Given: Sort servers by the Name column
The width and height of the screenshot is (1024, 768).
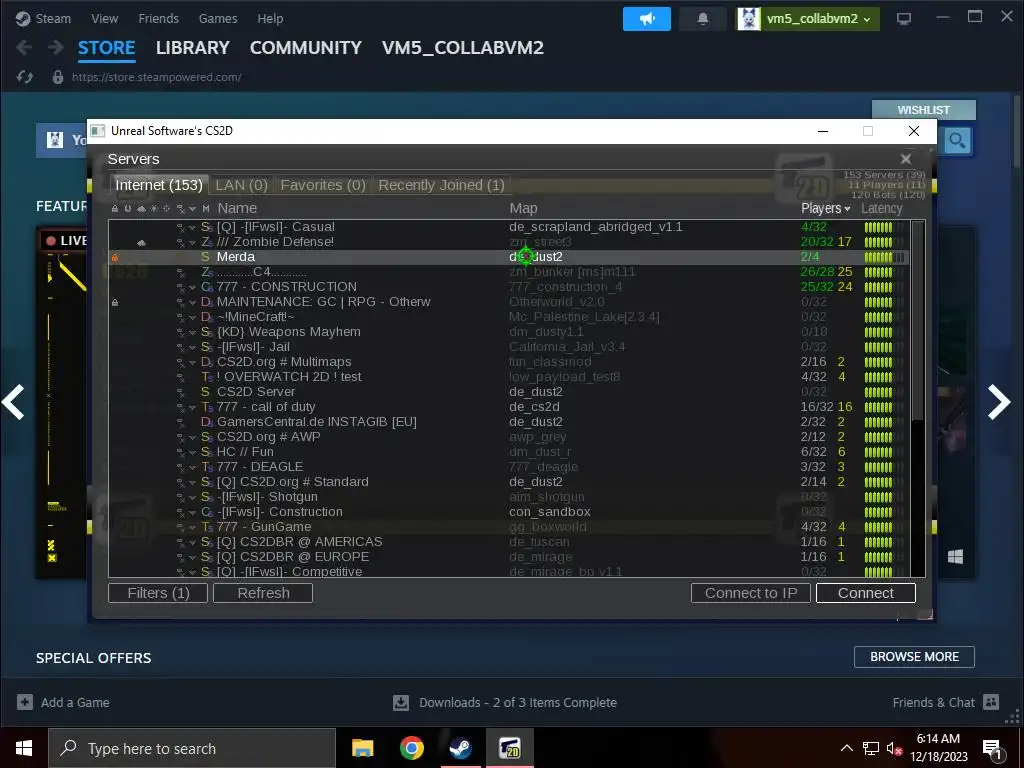Looking at the screenshot, I should pyautogui.click(x=237, y=208).
